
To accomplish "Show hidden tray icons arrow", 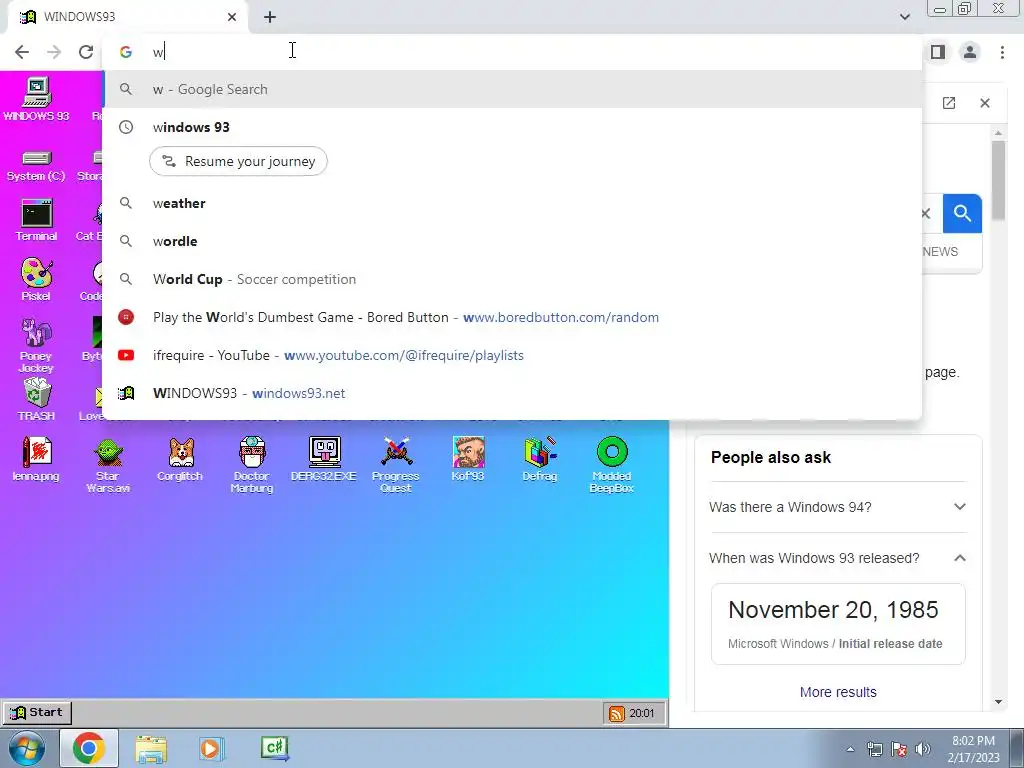I will pos(850,749).
